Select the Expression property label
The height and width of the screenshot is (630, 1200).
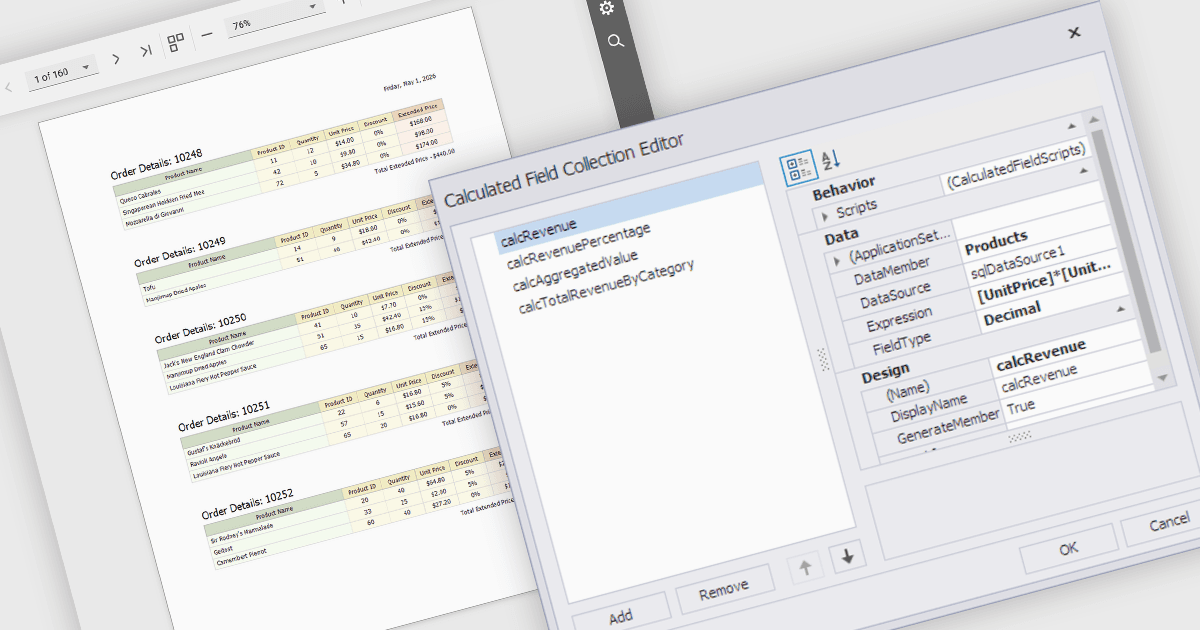pos(899,320)
